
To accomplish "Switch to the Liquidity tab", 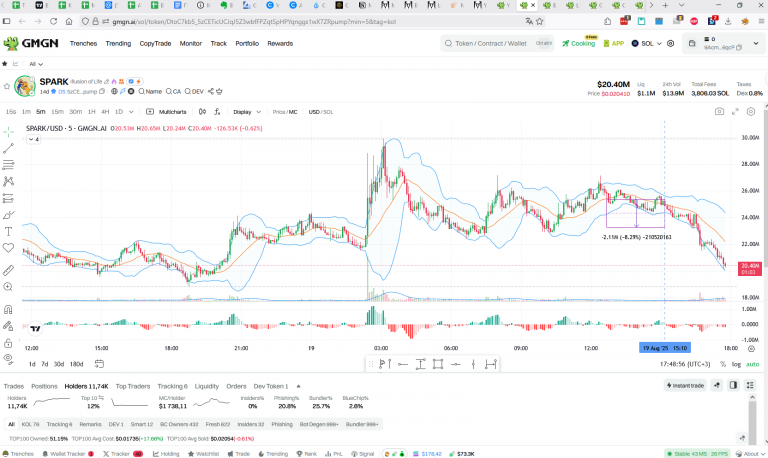I will [x=207, y=386].
